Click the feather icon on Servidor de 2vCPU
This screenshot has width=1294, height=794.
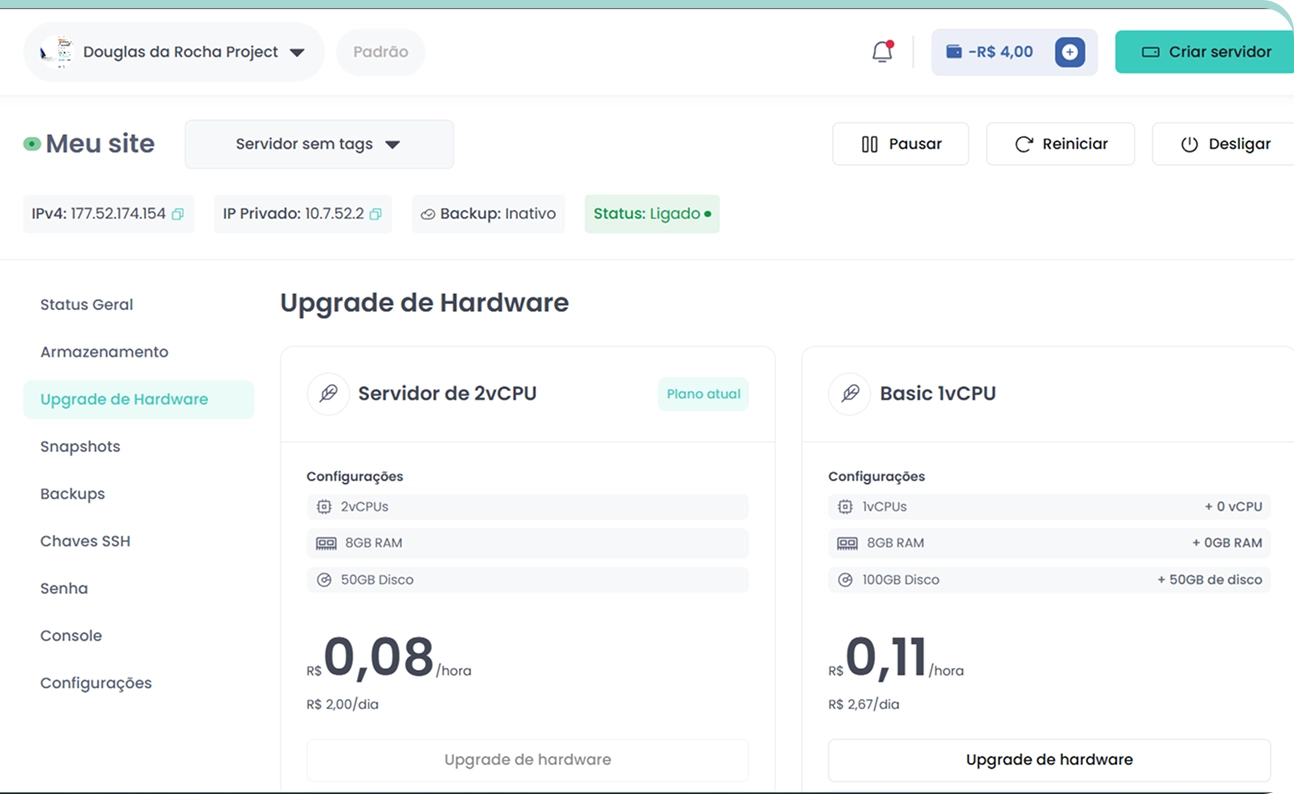tap(328, 394)
